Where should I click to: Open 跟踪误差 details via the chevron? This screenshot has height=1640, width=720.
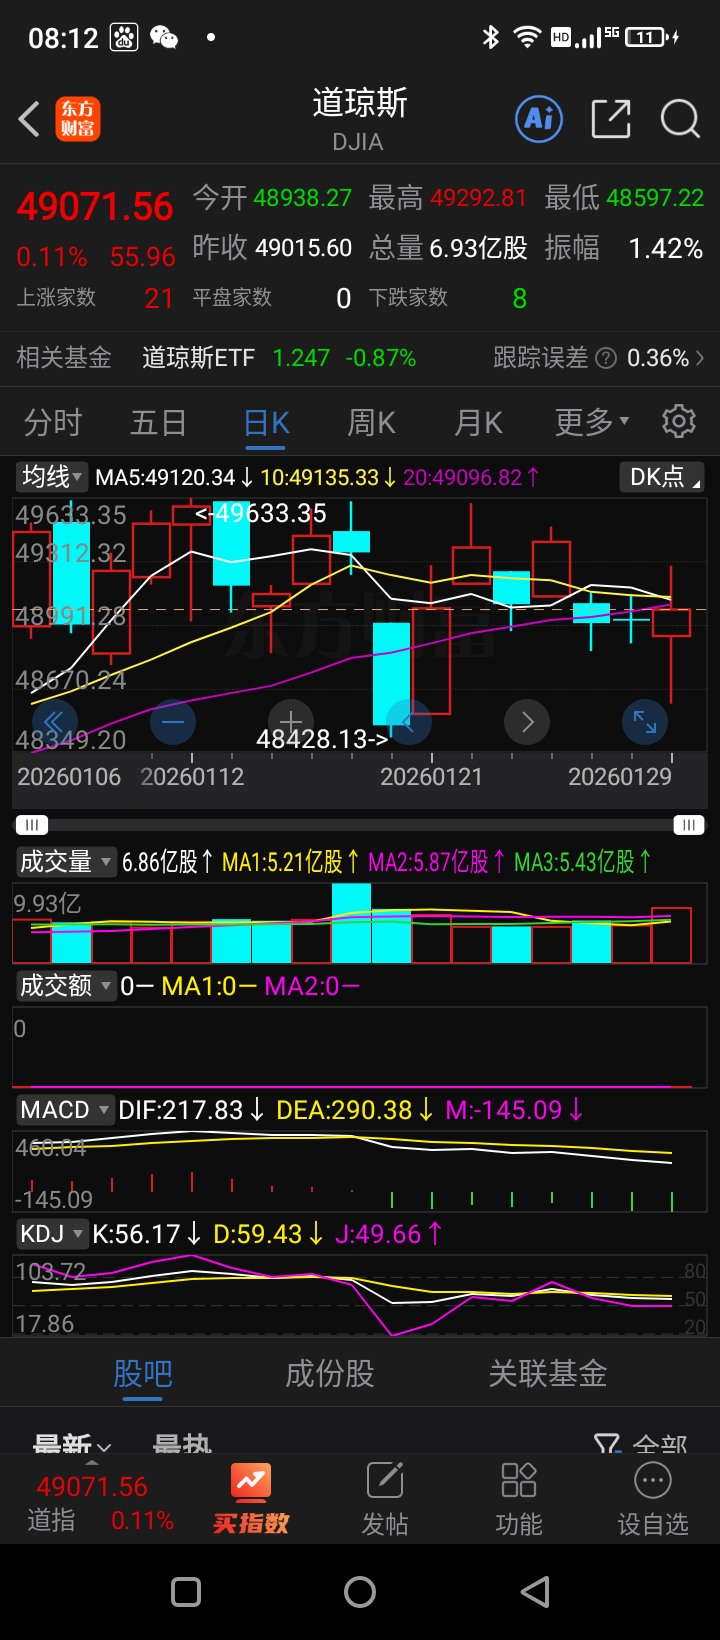tap(699, 358)
